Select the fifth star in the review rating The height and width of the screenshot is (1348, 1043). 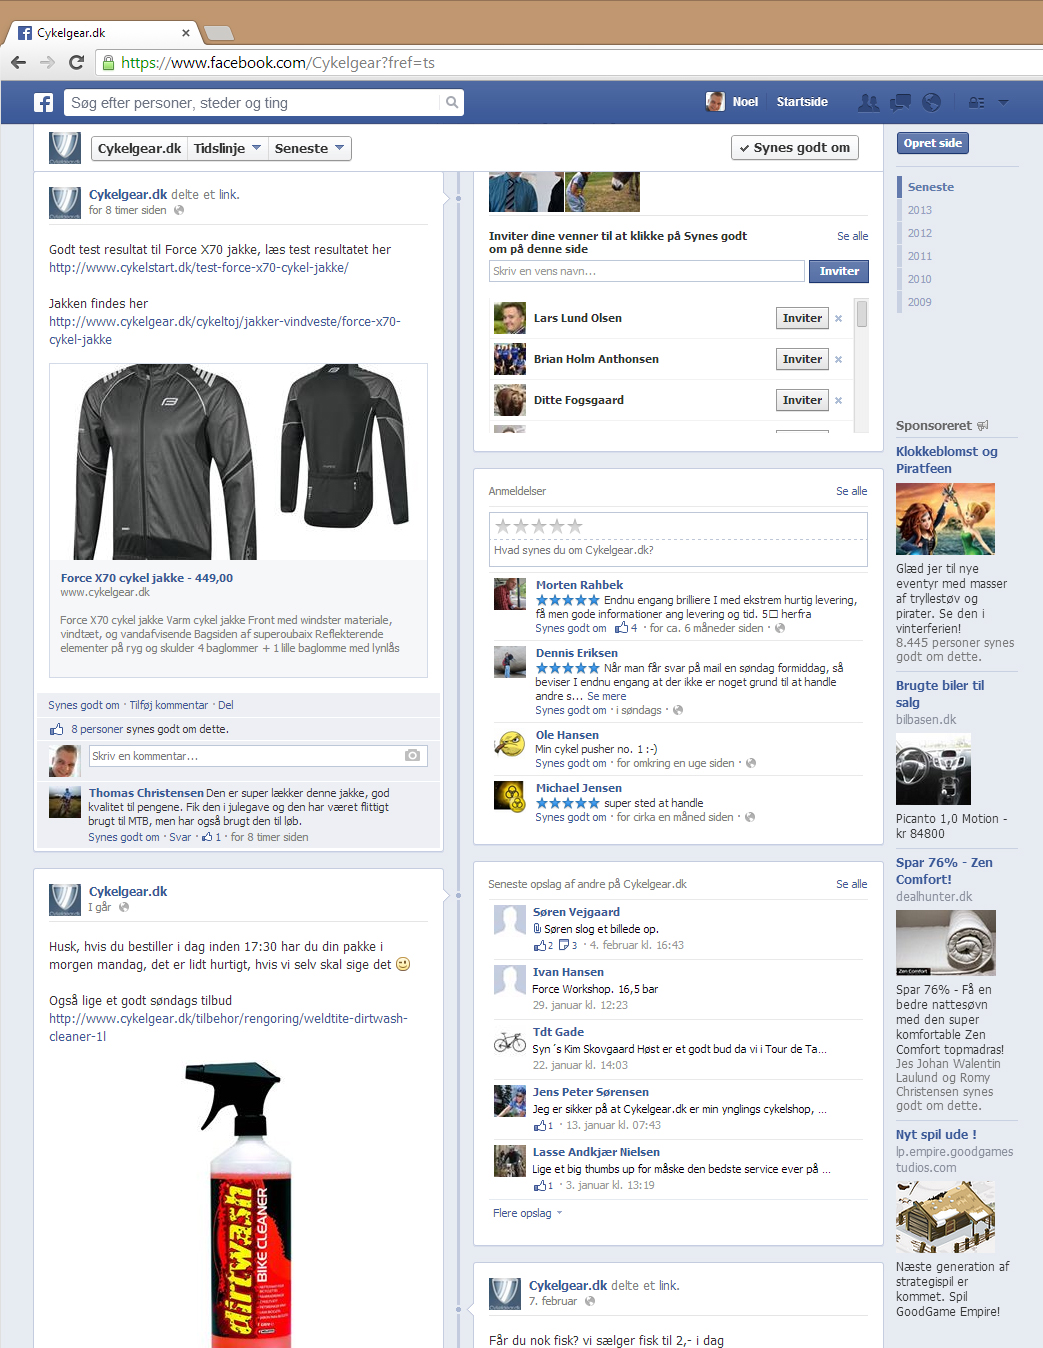pyautogui.click(x=574, y=526)
